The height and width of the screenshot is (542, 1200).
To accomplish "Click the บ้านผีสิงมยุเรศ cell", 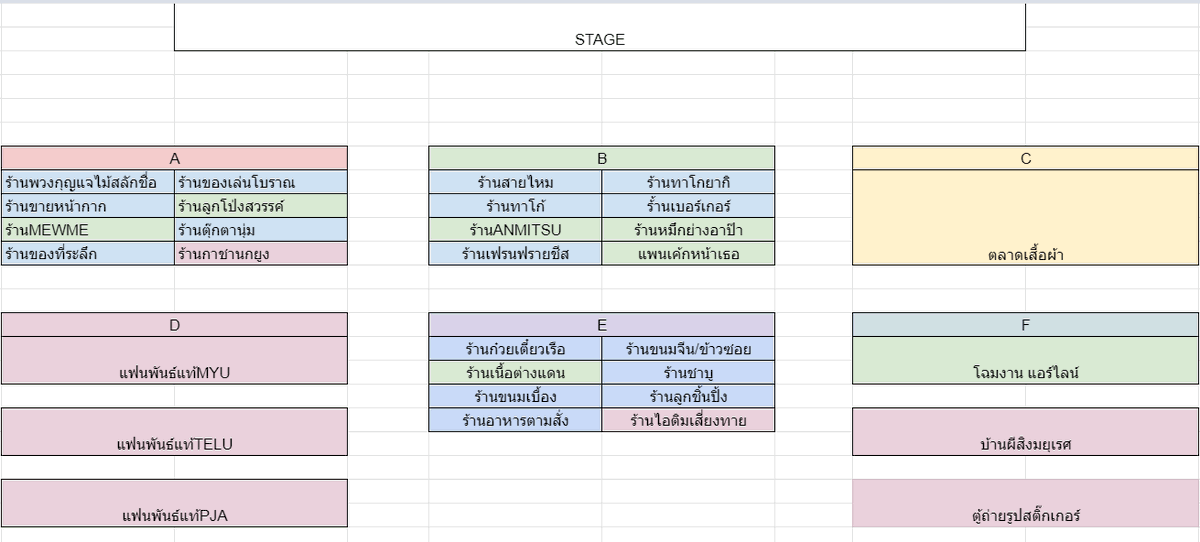I will pos(1026,432).
